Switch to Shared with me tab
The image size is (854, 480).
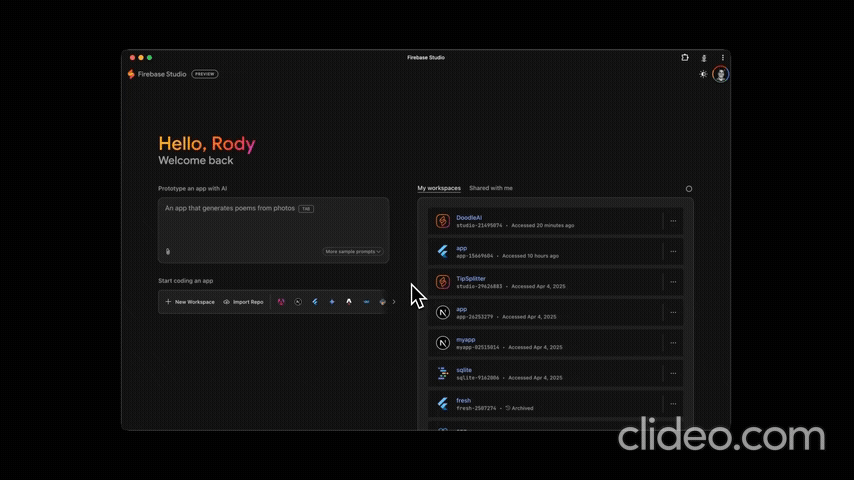[491, 188]
